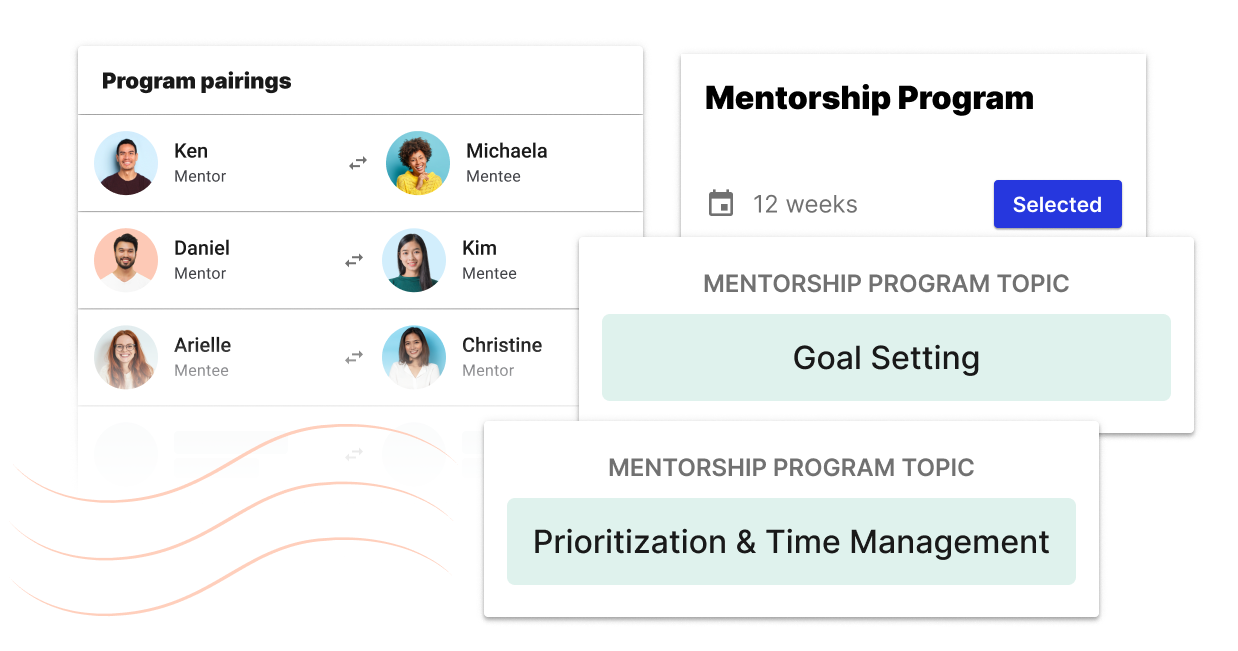
Task: Open mentor Ken's name link
Action: pyautogui.click(x=191, y=151)
